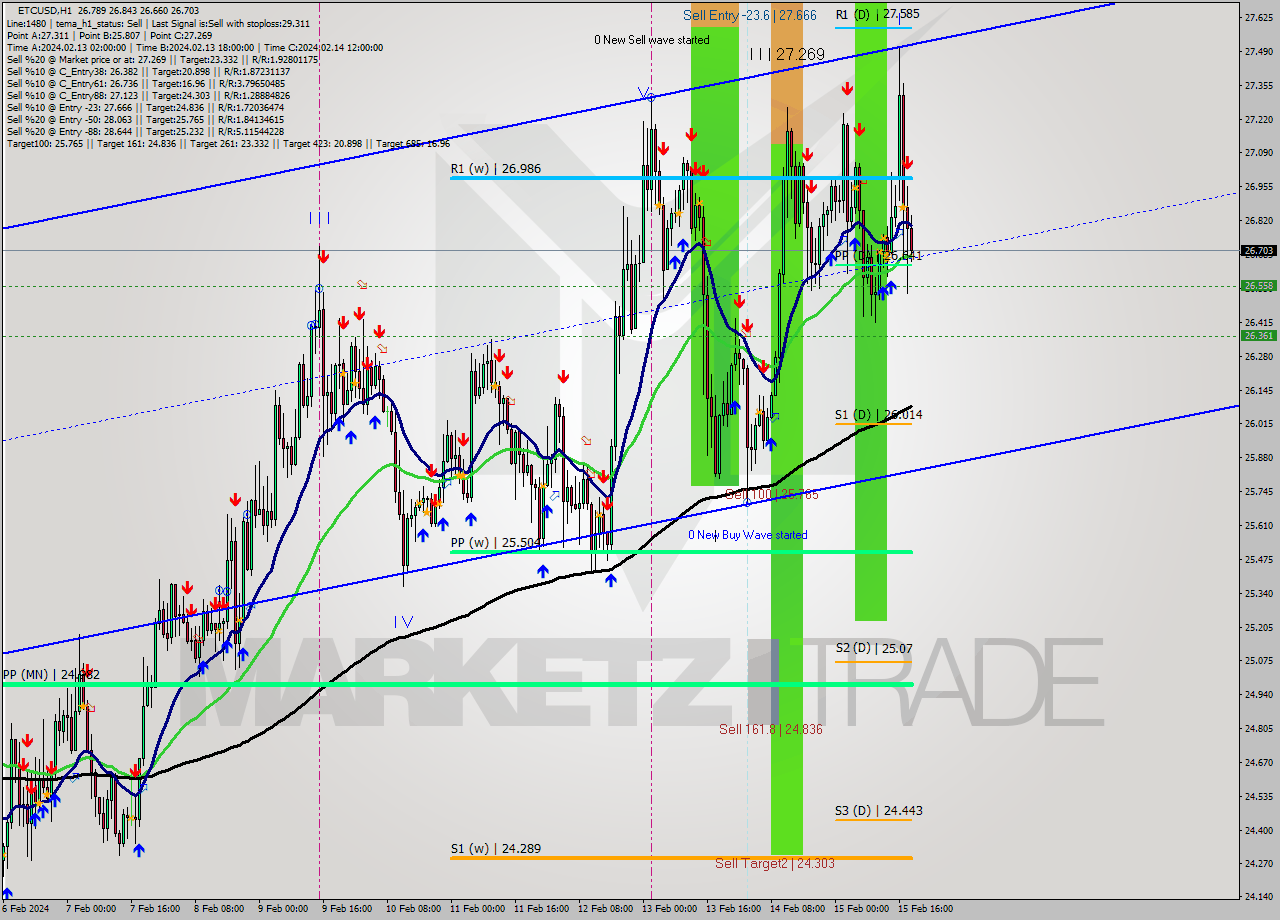The height and width of the screenshot is (920, 1280).
Task: Click the green price marker 26.361
Action: [1259, 335]
